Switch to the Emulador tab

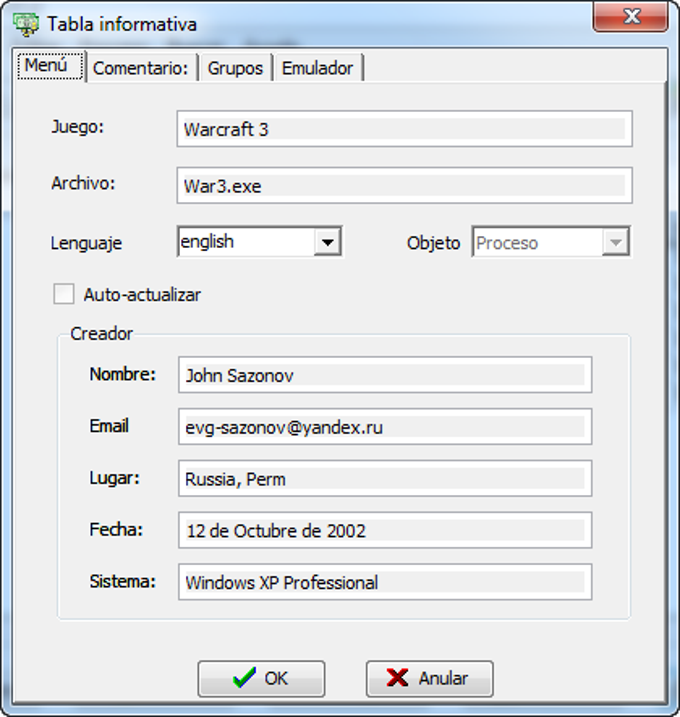click(x=318, y=68)
